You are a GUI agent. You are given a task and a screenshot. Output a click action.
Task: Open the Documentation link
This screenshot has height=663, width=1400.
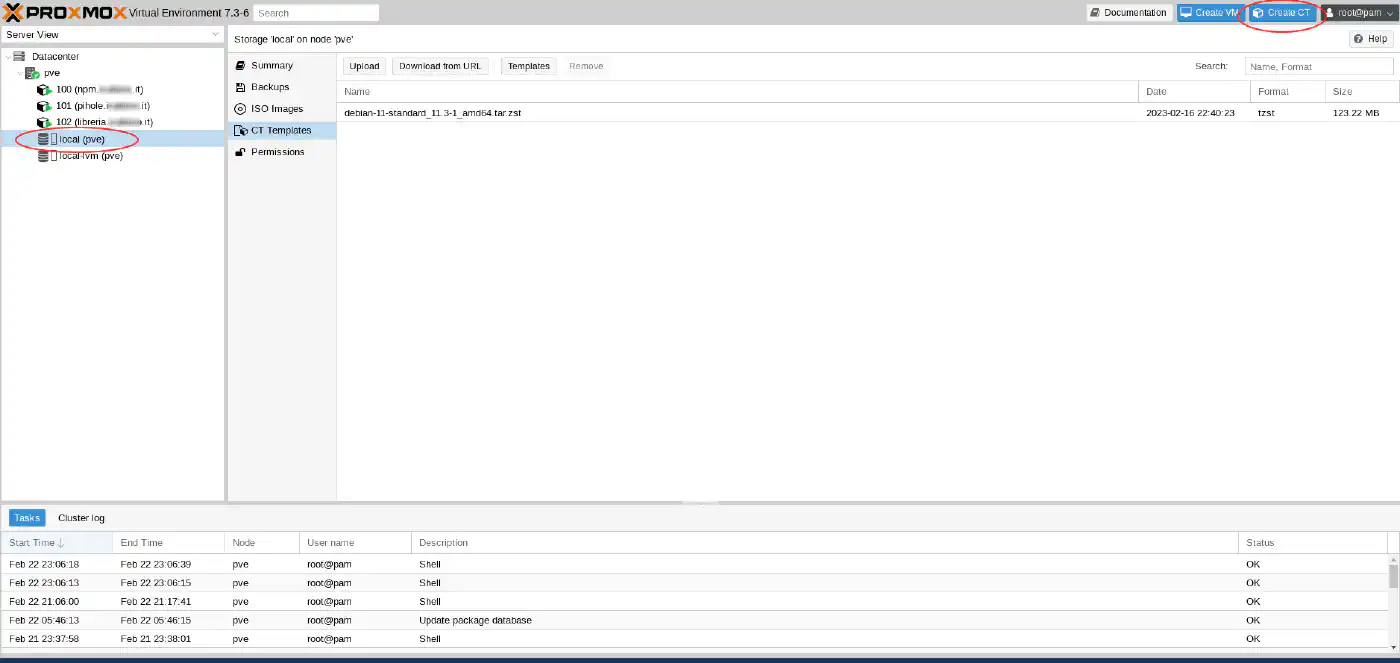[1128, 13]
